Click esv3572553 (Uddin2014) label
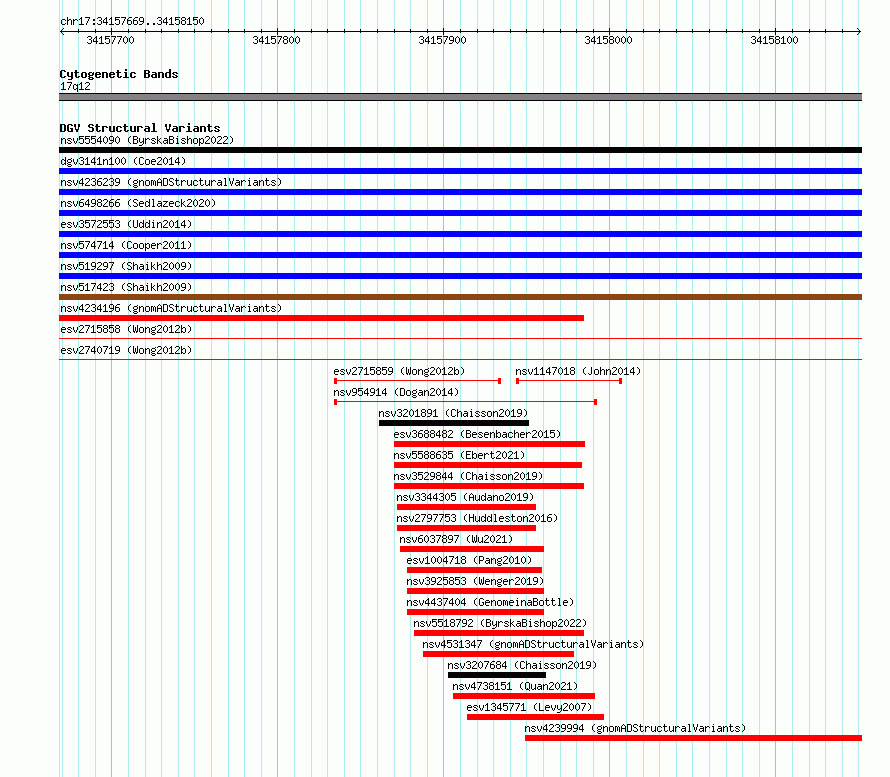The height and width of the screenshot is (777, 890). coord(126,224)
